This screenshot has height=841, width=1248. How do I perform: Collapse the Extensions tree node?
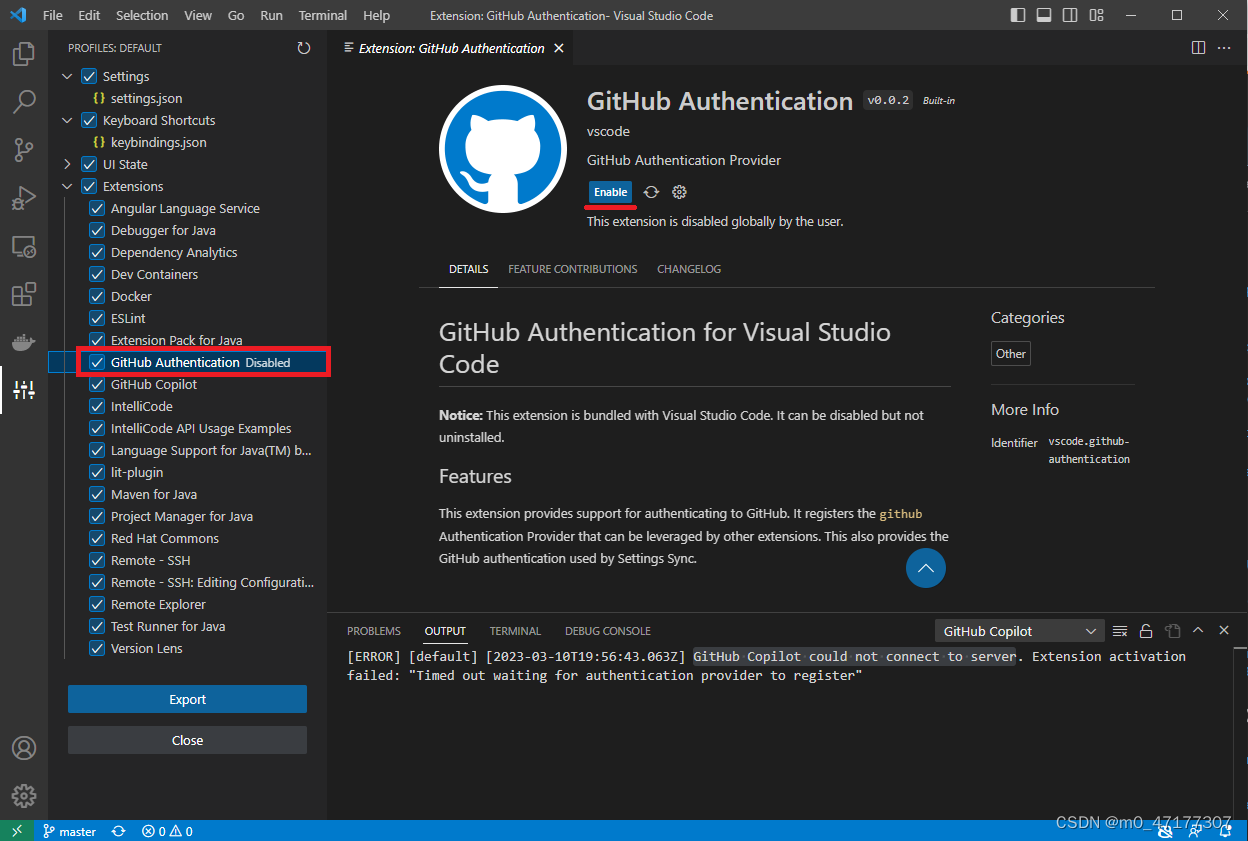click(67, 186)
